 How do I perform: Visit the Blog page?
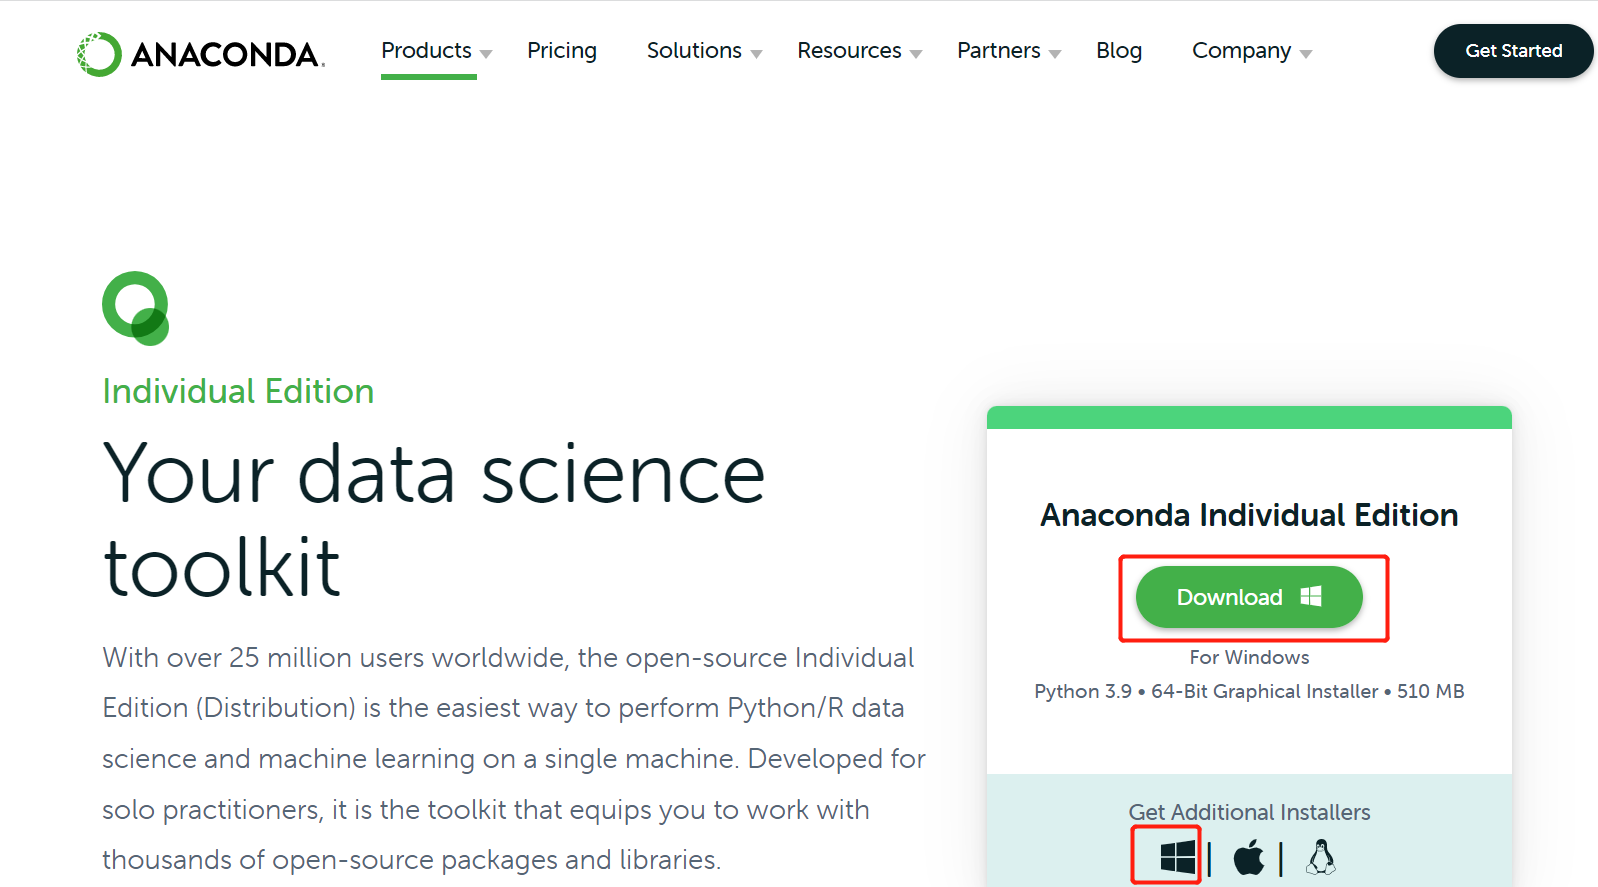pos(1119,51)
